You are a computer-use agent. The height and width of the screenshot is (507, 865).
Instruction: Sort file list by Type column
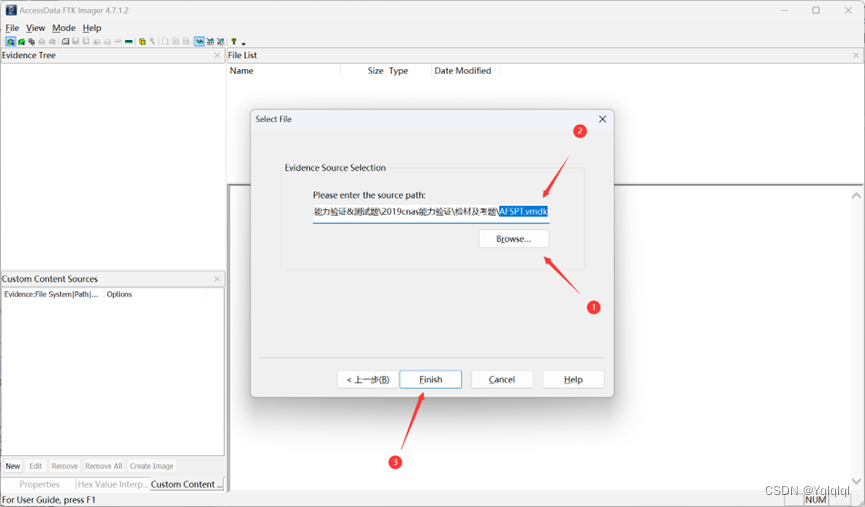point(408,71)
